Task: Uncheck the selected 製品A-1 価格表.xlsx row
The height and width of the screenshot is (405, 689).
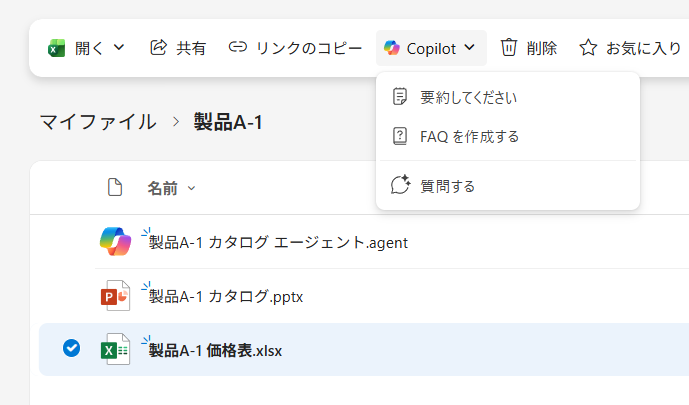Action: click(x=71, y=349)
